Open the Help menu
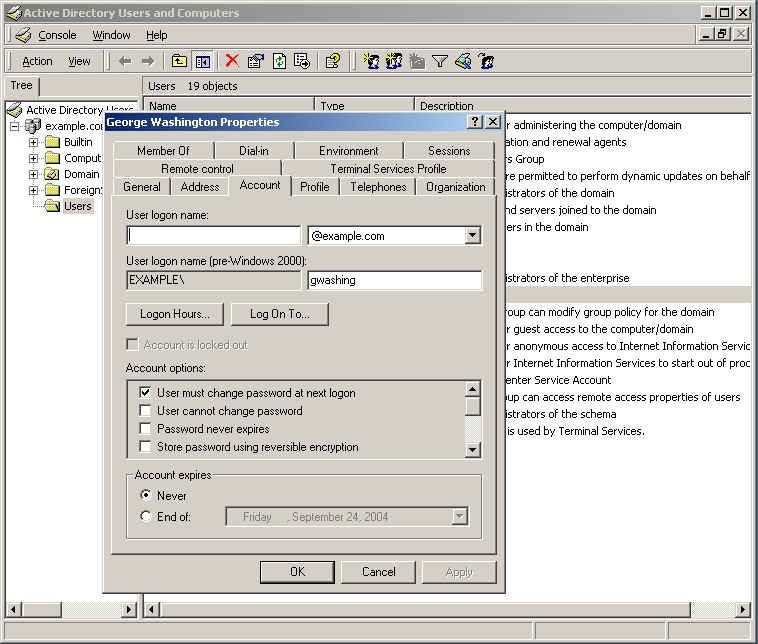This screenshot has width=758, height=644. click(157, 35)
